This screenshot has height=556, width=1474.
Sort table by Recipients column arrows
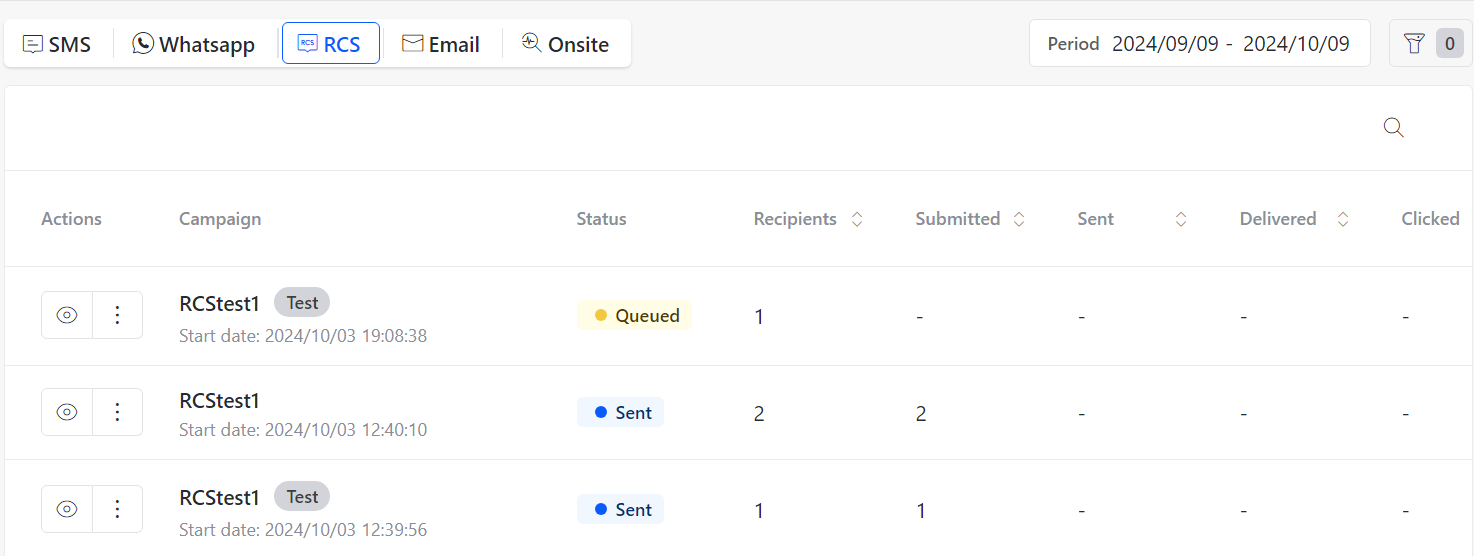click(857, 219)
